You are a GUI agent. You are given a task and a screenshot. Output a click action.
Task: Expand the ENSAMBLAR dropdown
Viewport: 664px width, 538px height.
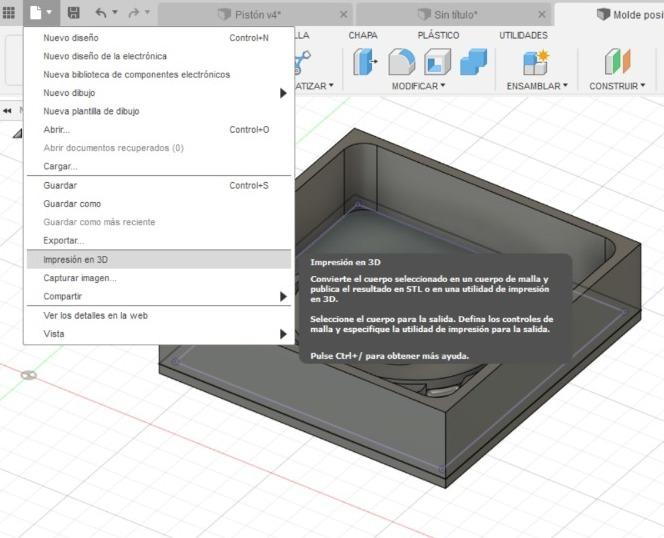pyautogui.click(x=537, y=86)
